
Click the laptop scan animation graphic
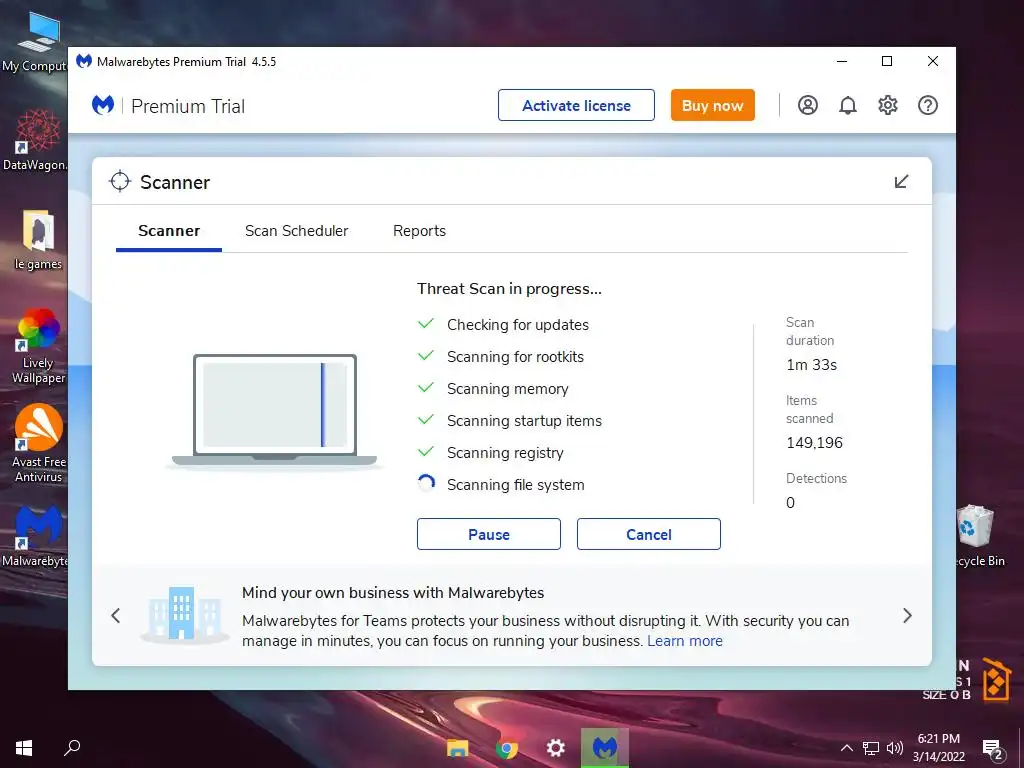point(274,411)
